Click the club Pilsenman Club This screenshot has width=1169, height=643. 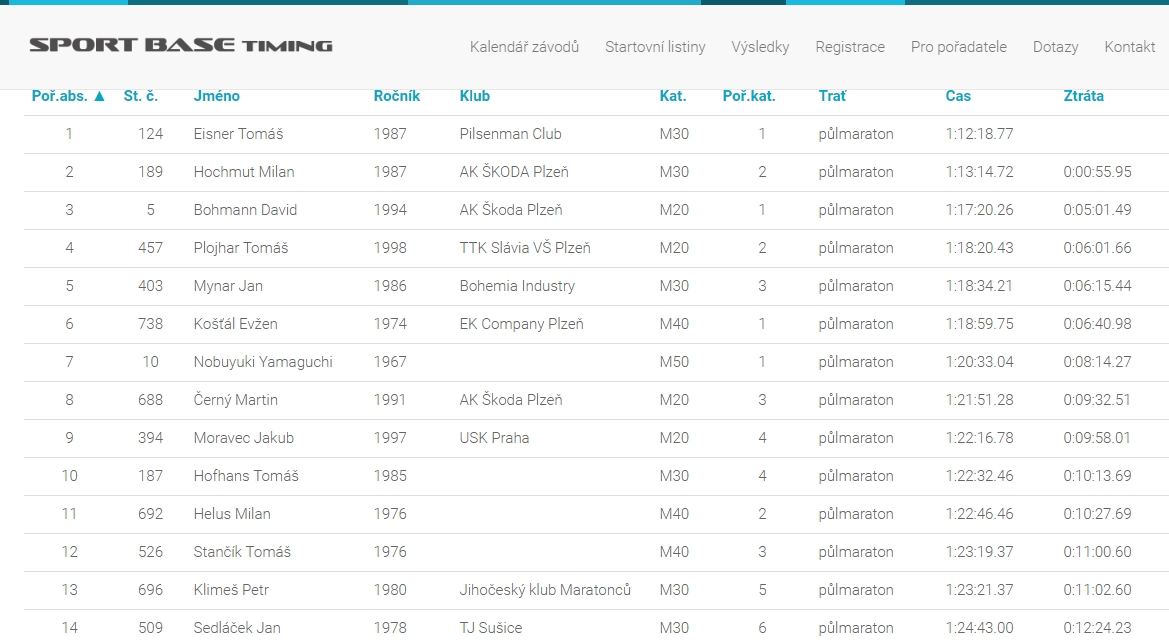click(x=511, y=134)
